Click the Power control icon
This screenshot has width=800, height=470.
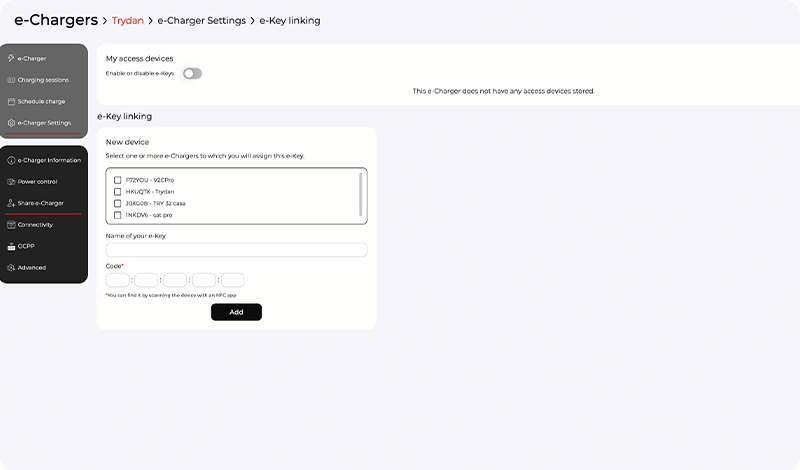(11, 182)
